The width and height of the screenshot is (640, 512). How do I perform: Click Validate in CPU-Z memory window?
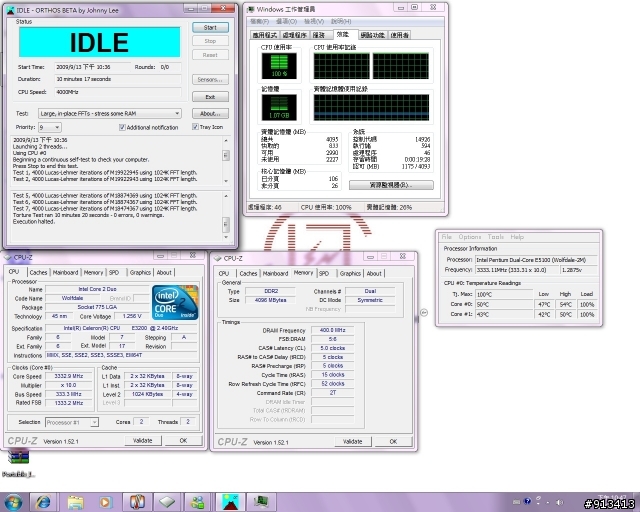tap(353, 441)
